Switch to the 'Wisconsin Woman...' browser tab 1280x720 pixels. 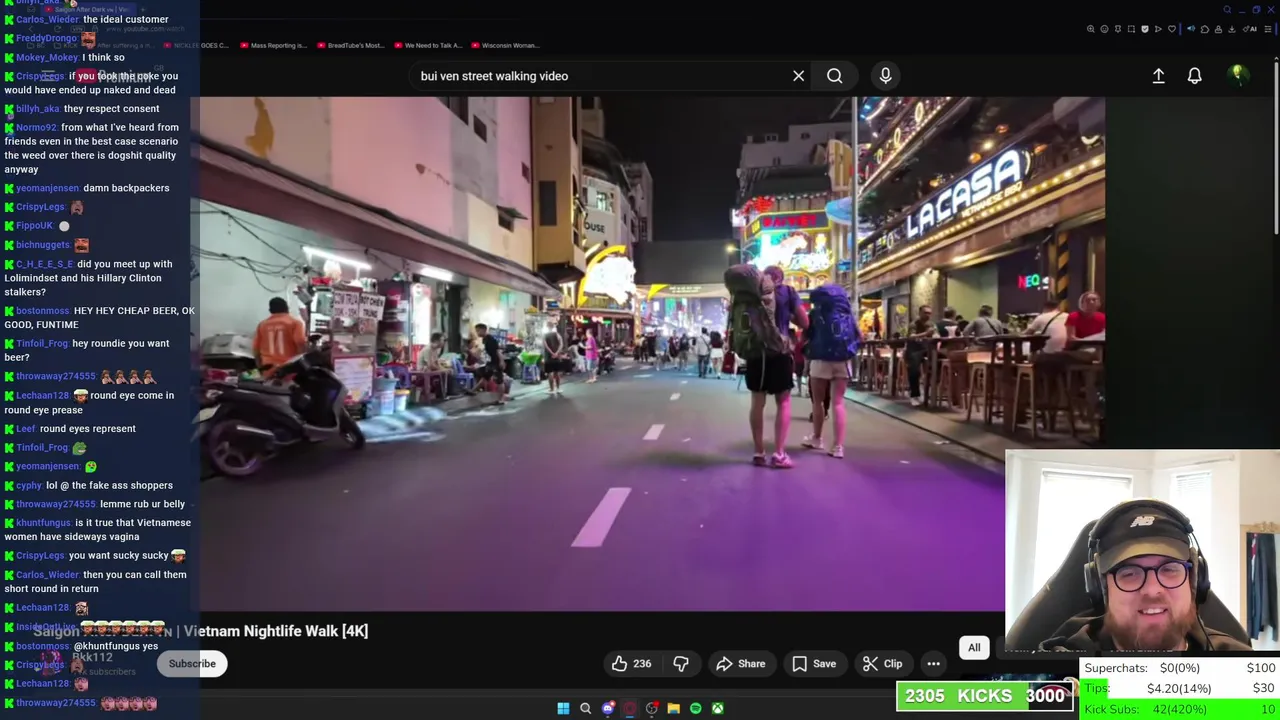coord(505,45)
